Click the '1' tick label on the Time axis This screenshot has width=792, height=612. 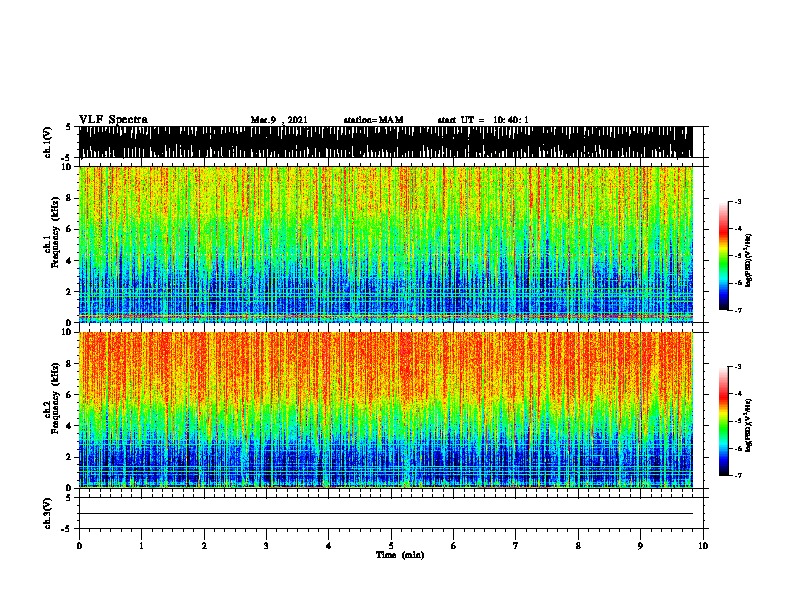141,545
